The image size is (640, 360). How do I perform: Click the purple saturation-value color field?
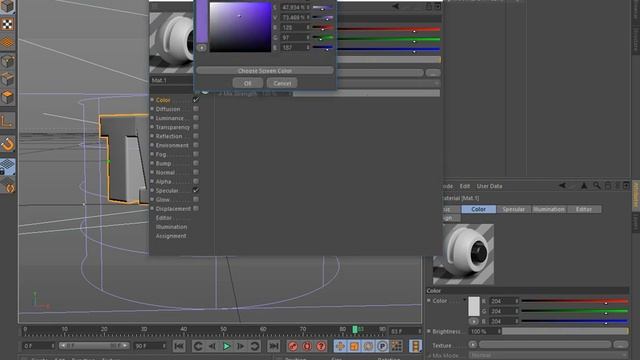(x=240, y=27)
